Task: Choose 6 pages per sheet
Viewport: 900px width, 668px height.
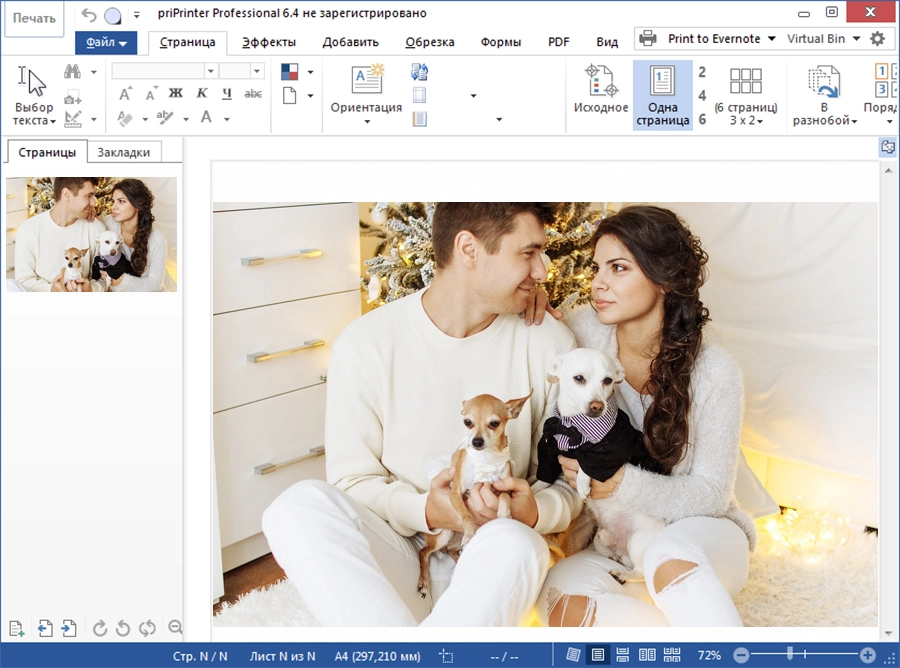Action: [x=702, y=119]
